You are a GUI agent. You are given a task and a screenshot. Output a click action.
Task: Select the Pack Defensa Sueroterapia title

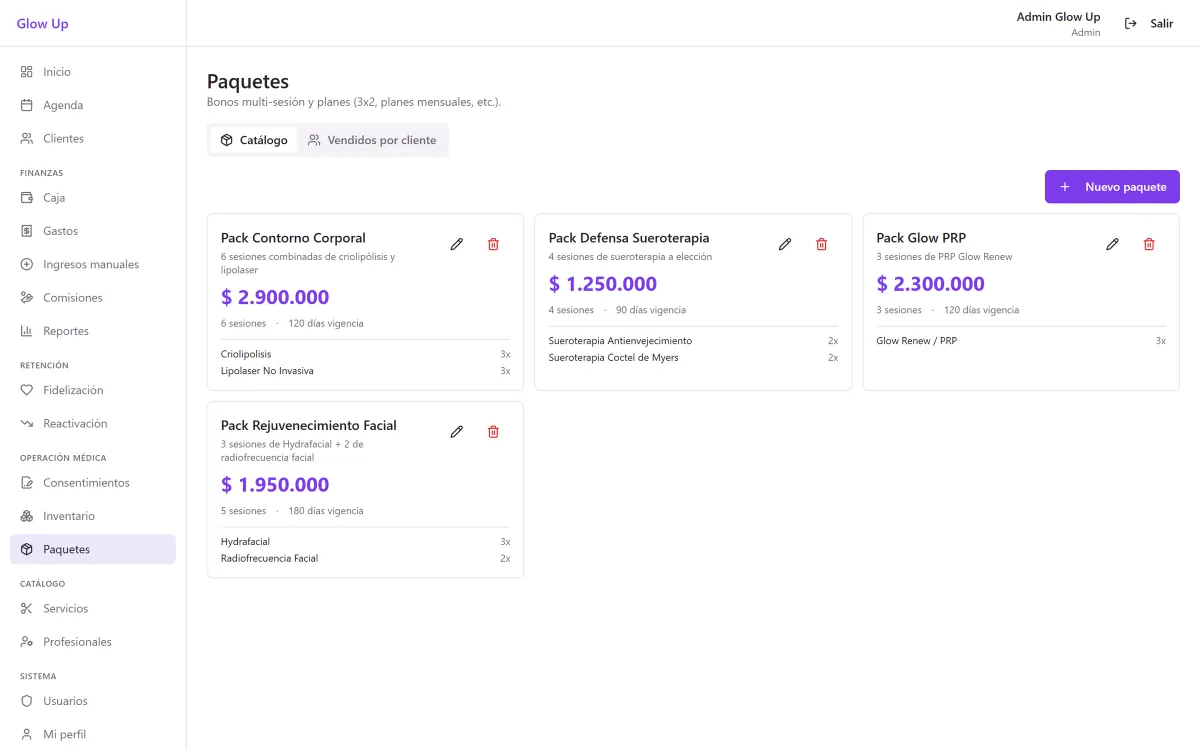pos(629,238)
